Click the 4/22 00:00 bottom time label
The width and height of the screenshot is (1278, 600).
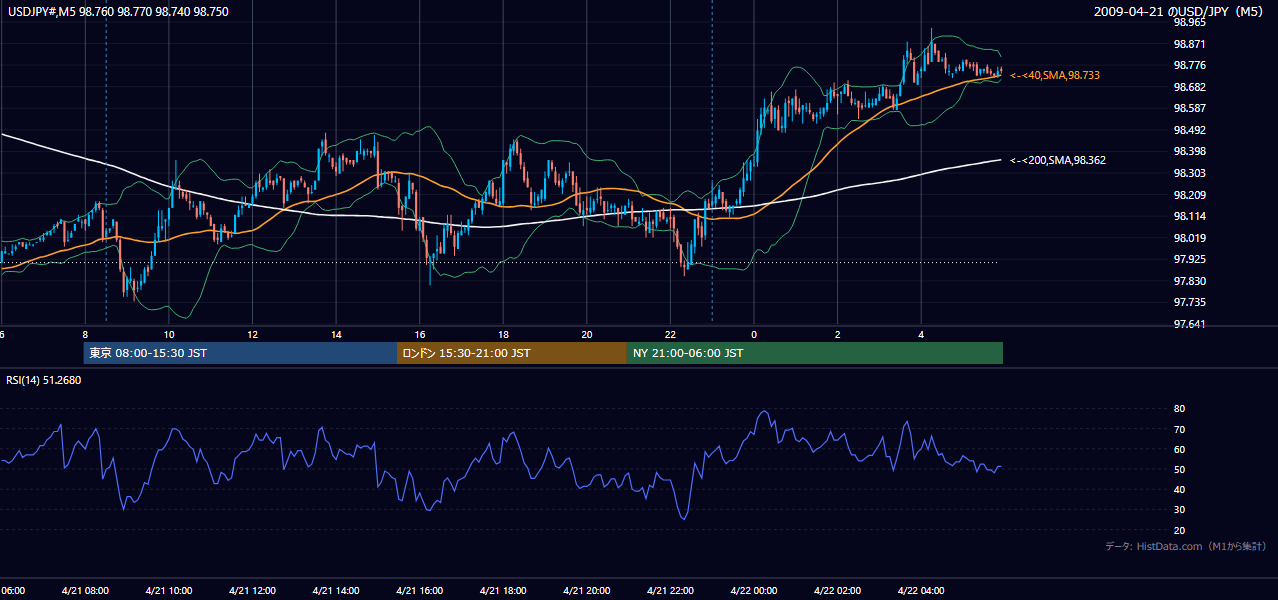point(754,591)
